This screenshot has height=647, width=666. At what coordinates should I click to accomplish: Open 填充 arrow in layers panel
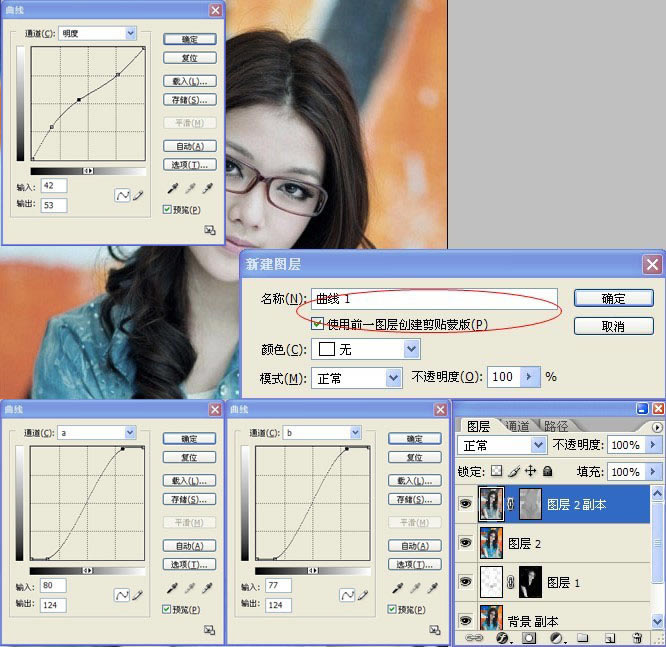pos(653,471)
